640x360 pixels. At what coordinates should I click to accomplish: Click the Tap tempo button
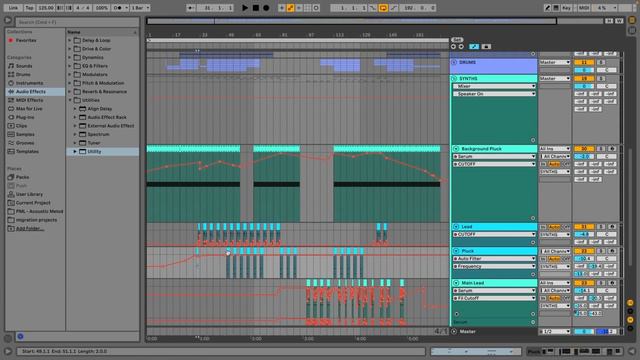tap(29, 8)
